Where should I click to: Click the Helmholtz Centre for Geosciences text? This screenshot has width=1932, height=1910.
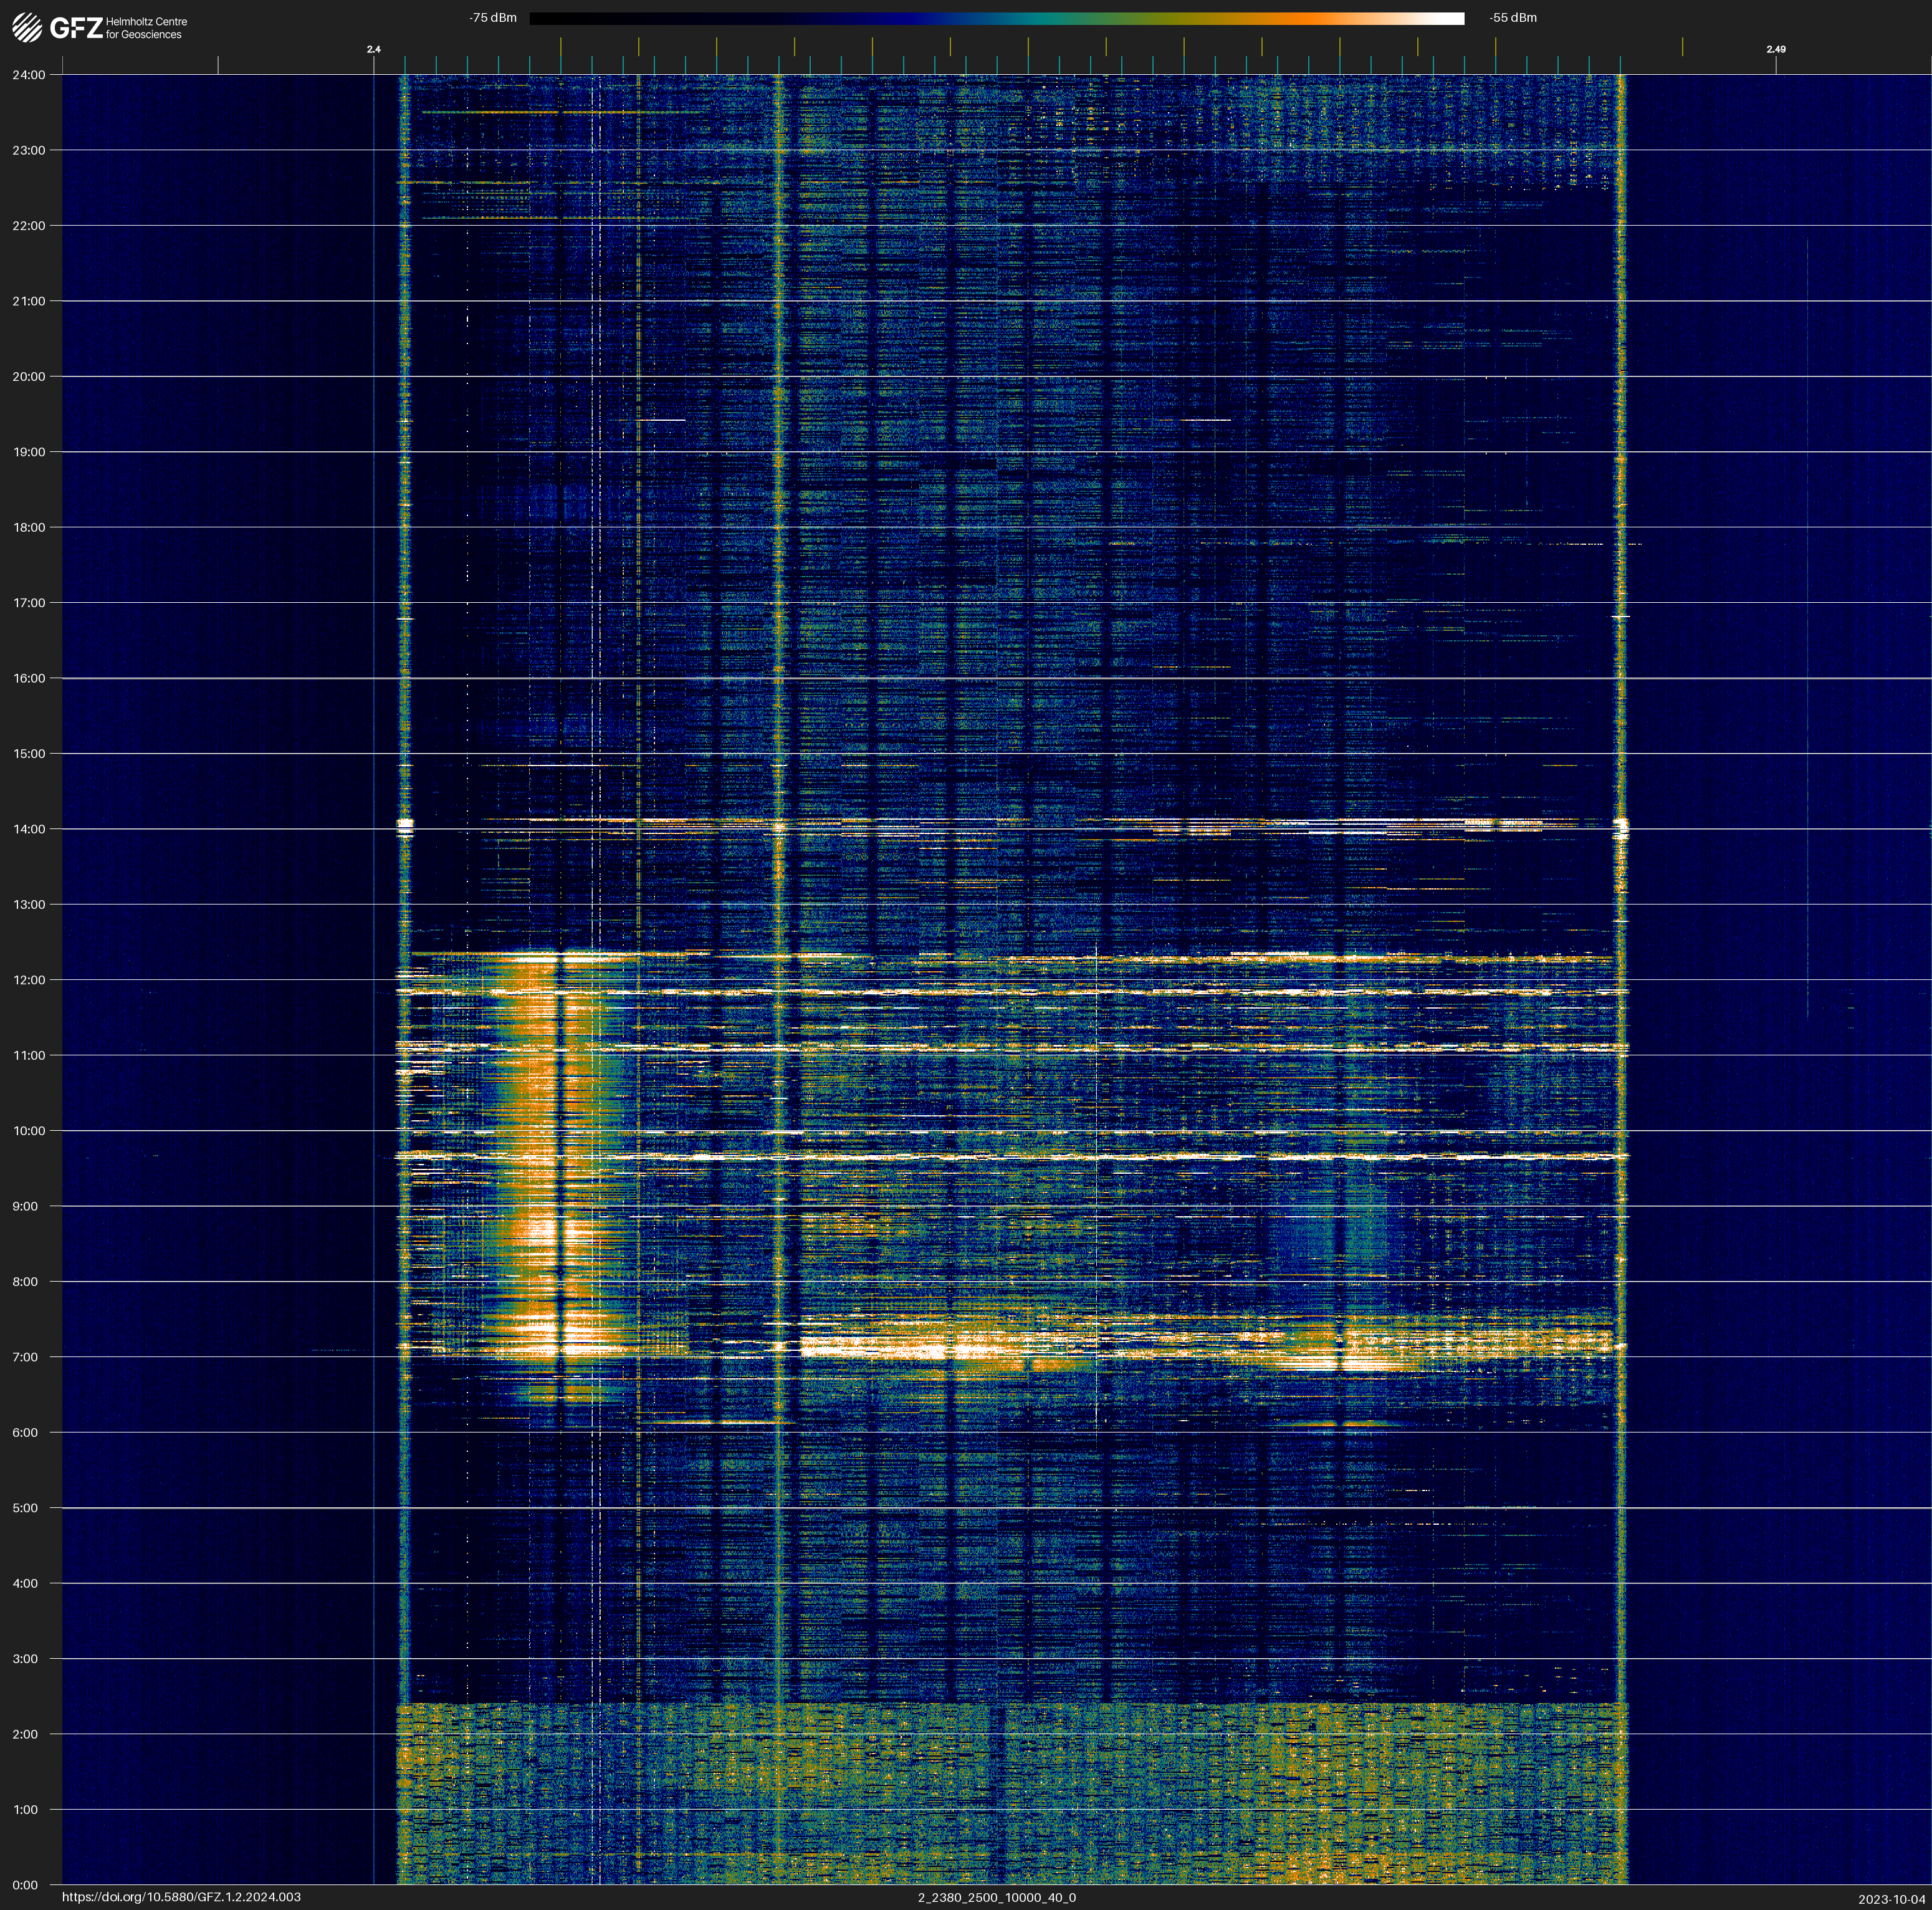[x=146, y=28]
